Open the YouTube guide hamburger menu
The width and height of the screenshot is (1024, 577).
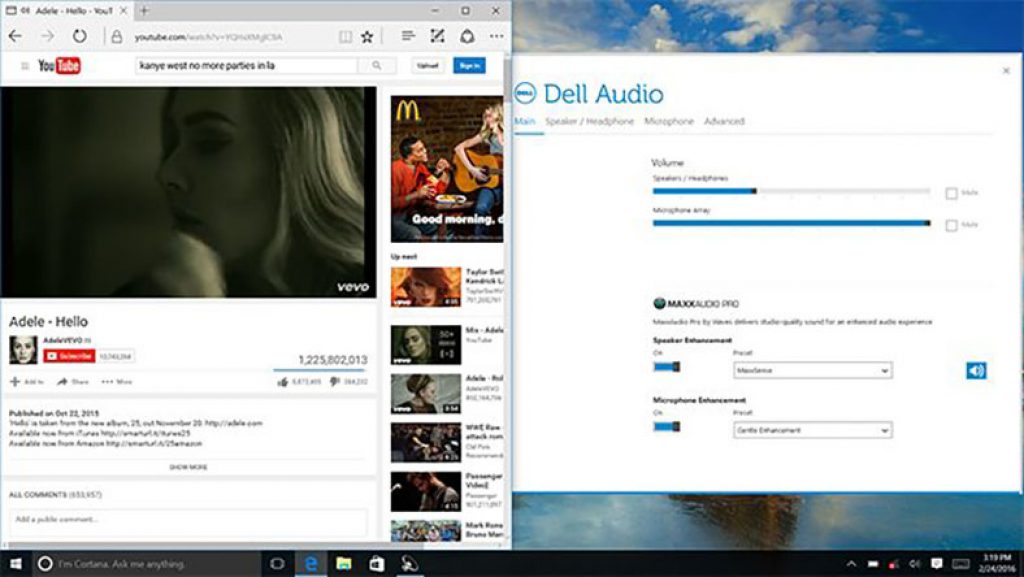25,66
